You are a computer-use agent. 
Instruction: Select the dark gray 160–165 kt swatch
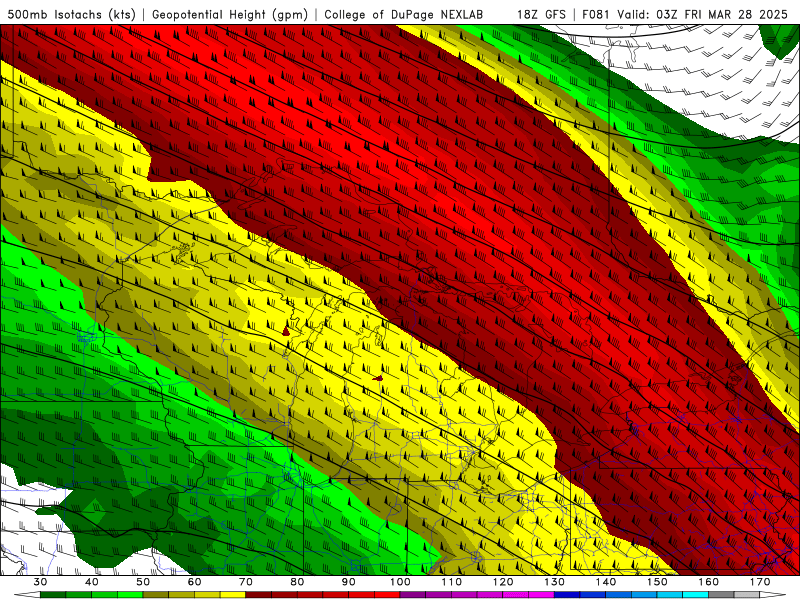[x=721, y=595]
